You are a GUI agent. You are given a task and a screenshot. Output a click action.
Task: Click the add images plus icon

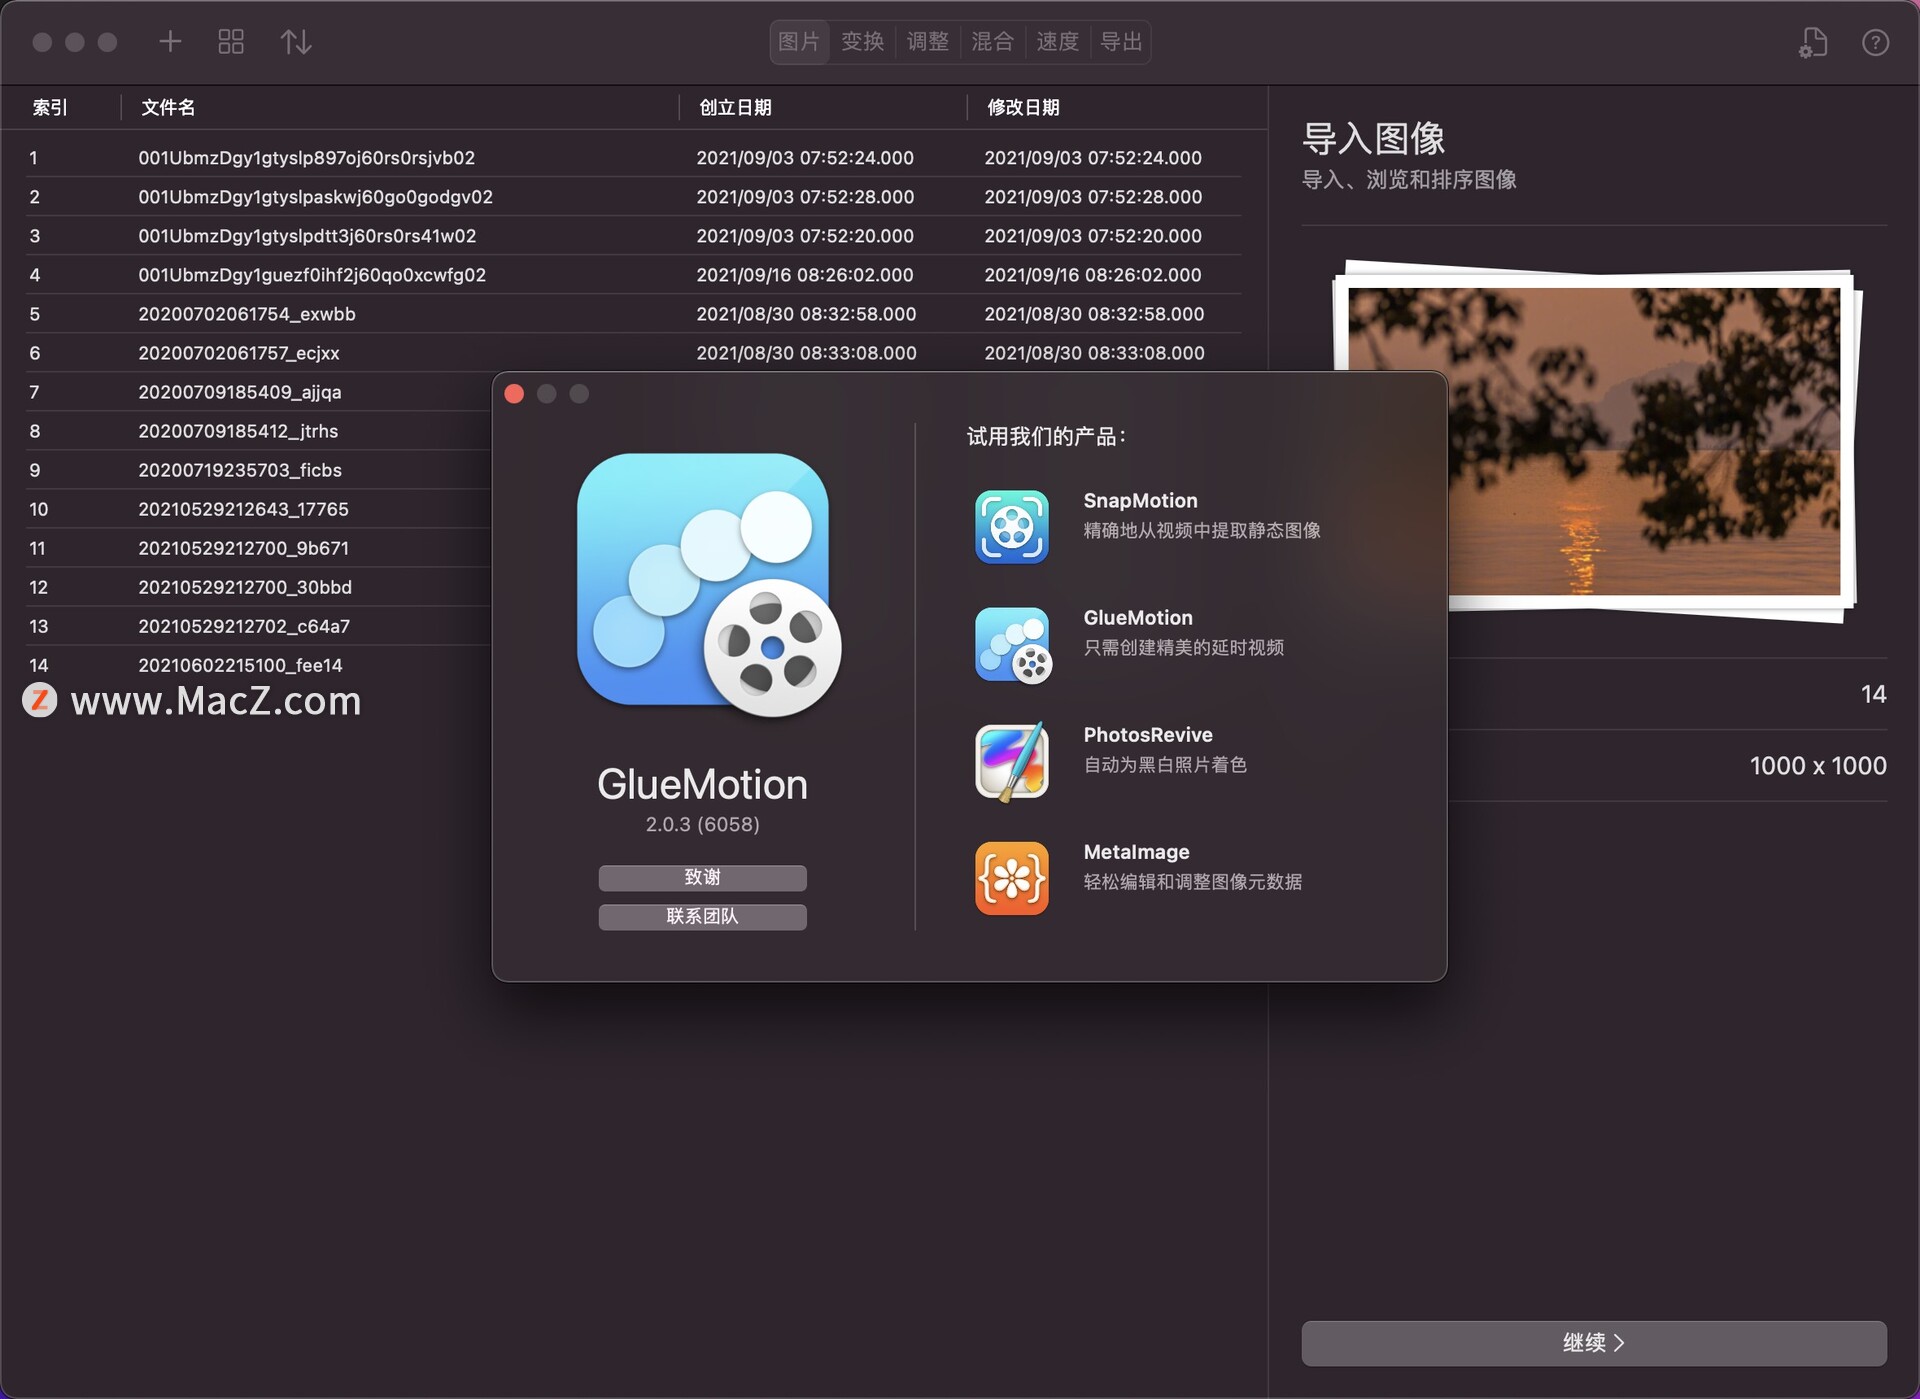point(170,41)
